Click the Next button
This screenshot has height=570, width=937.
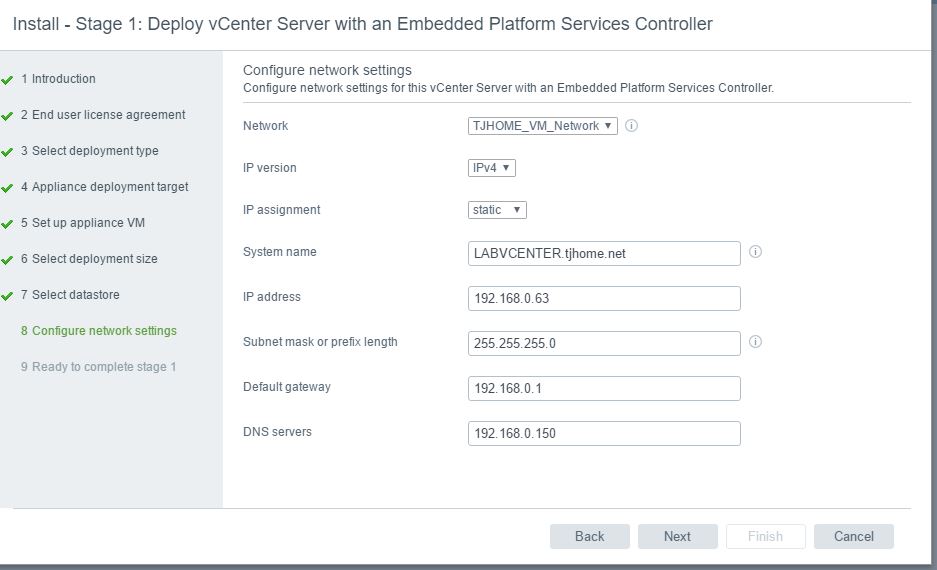coord(677,537)
